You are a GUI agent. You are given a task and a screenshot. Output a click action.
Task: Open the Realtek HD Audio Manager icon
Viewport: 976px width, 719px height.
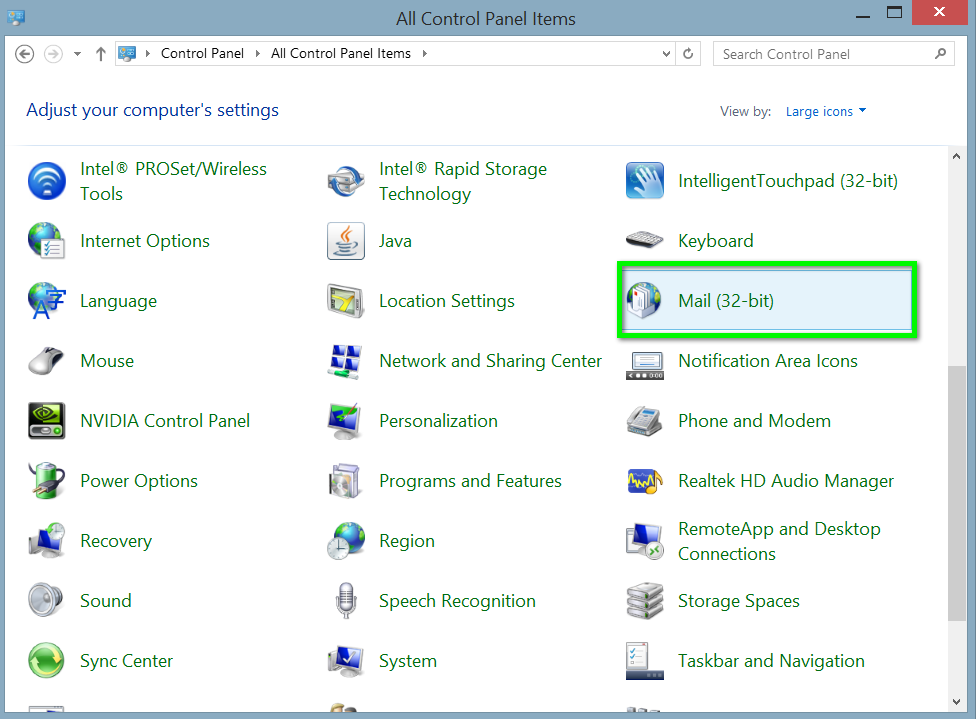pos(645,481)
